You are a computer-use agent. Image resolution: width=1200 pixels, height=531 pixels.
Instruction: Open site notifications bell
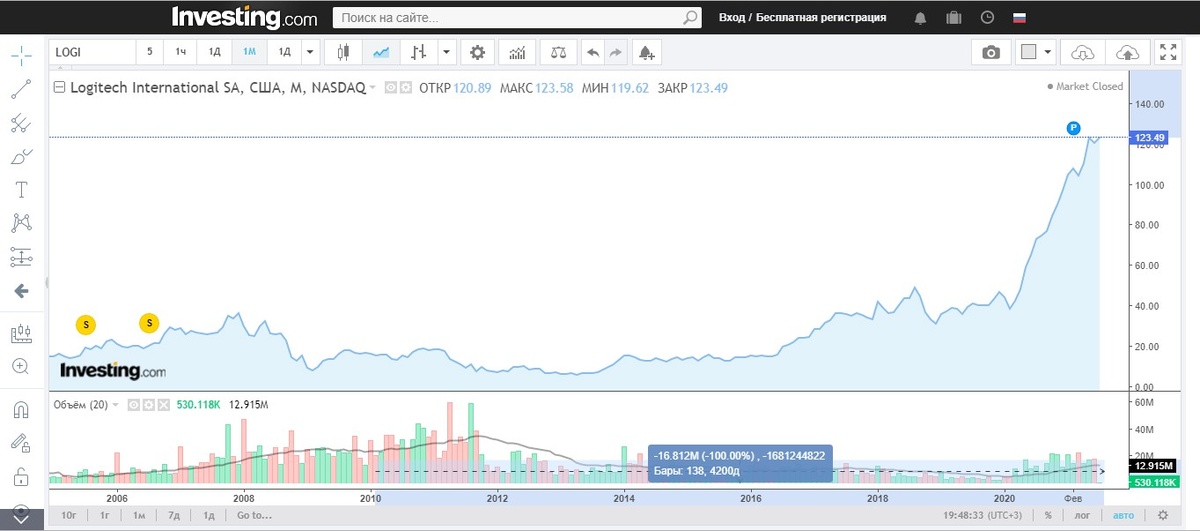pos(920,18)
